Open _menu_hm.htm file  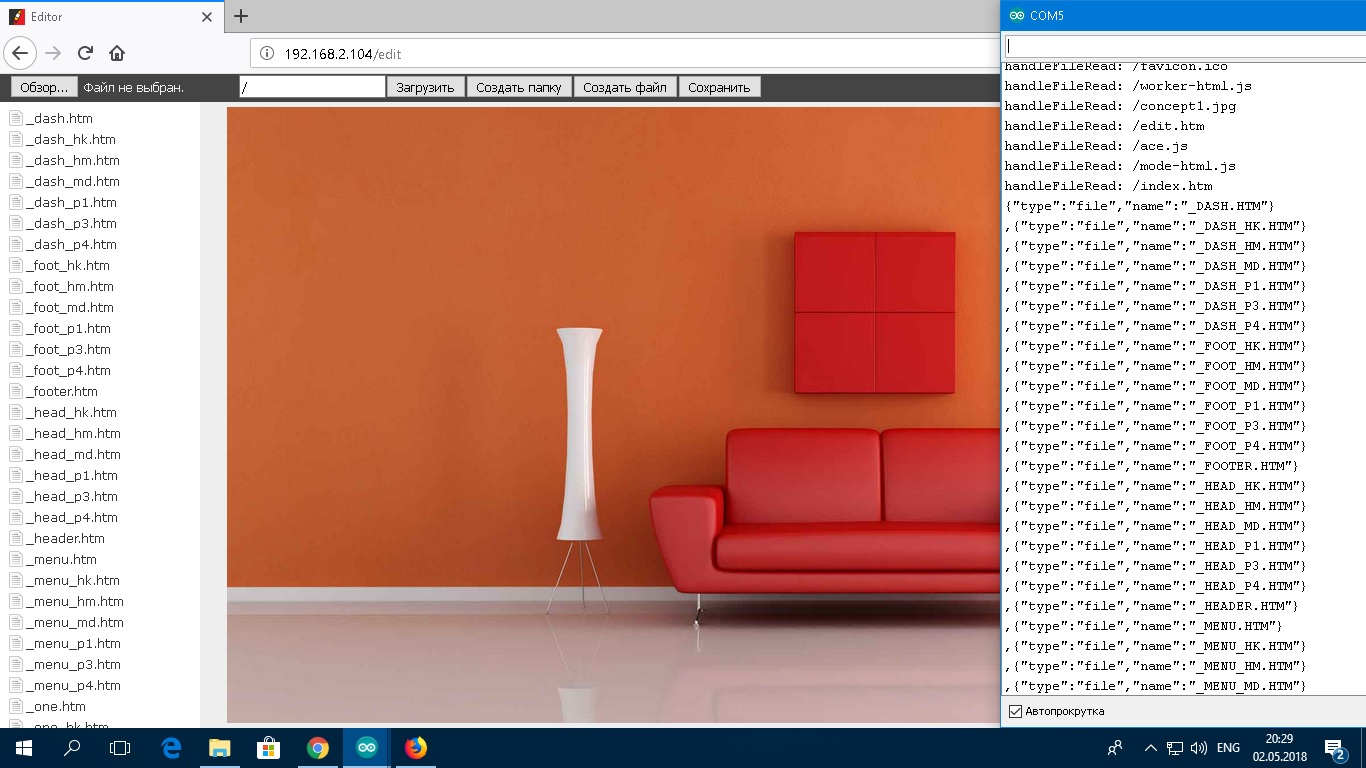[x=75, y=601]
